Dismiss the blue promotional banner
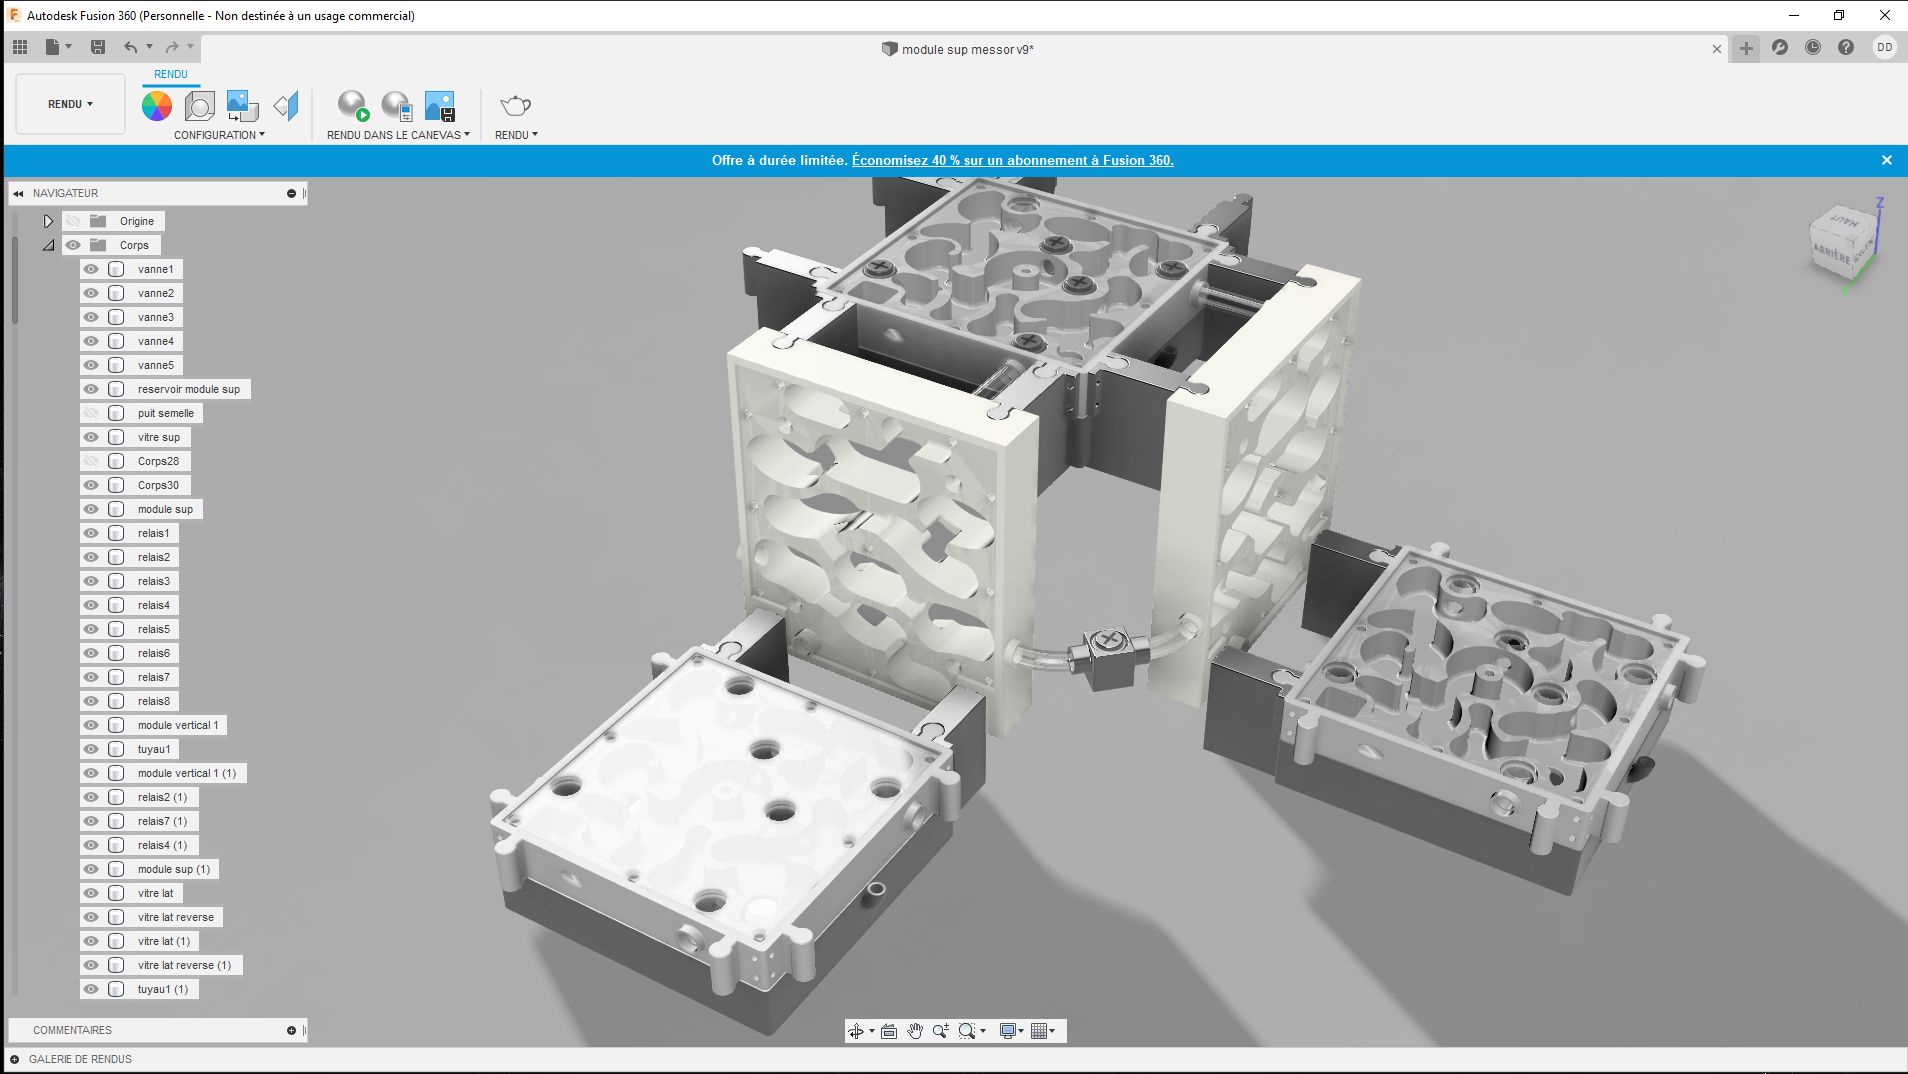 (x=1886, y=160)
